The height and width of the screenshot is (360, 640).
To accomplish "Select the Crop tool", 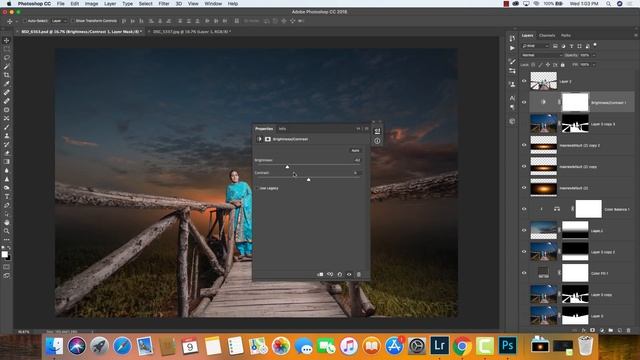I will pyautogui.click(x=7, y=75).
